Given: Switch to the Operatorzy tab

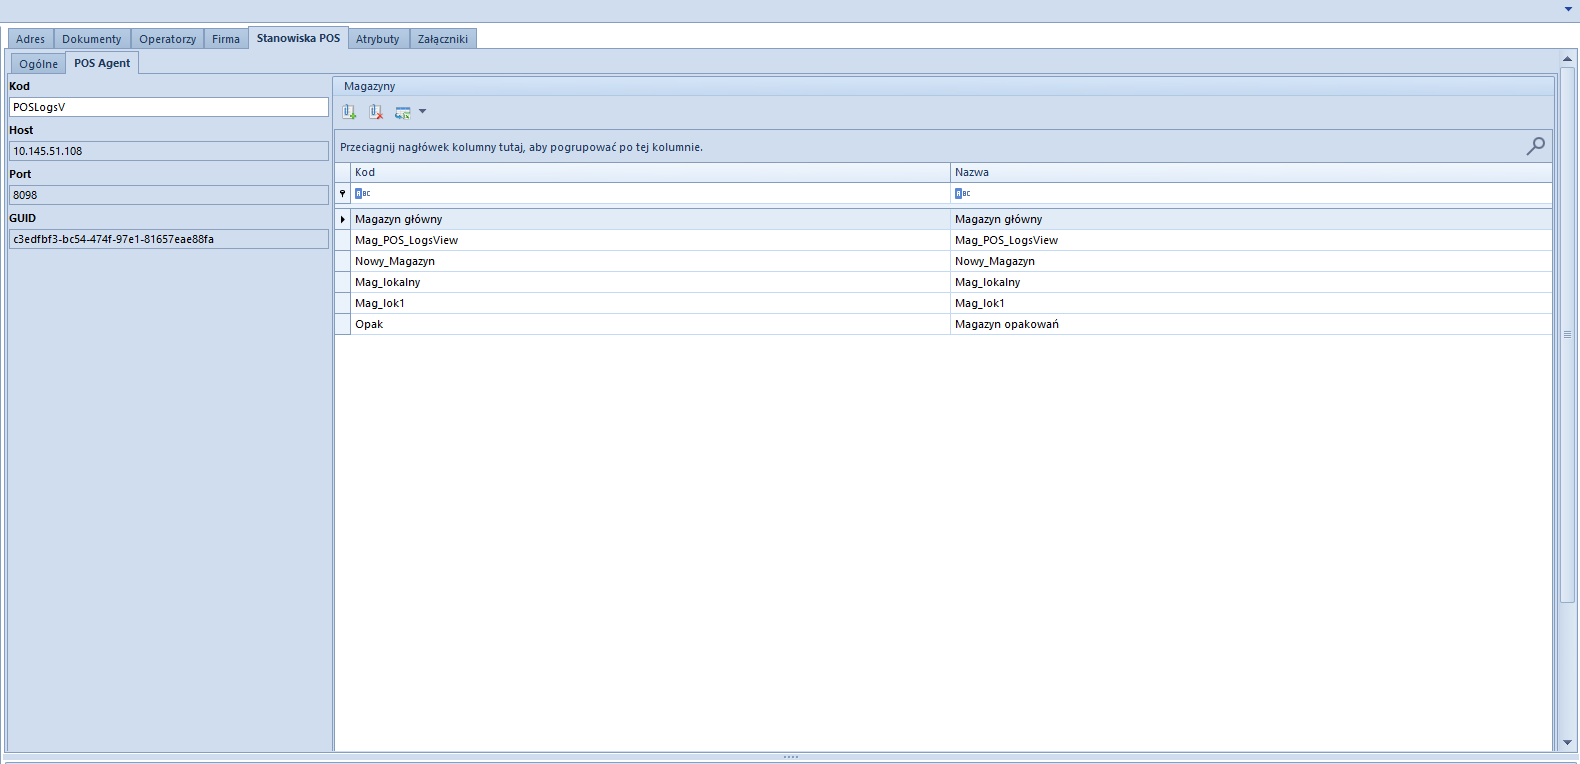Looking at the screenshot, I should click(x=168, y=39).
